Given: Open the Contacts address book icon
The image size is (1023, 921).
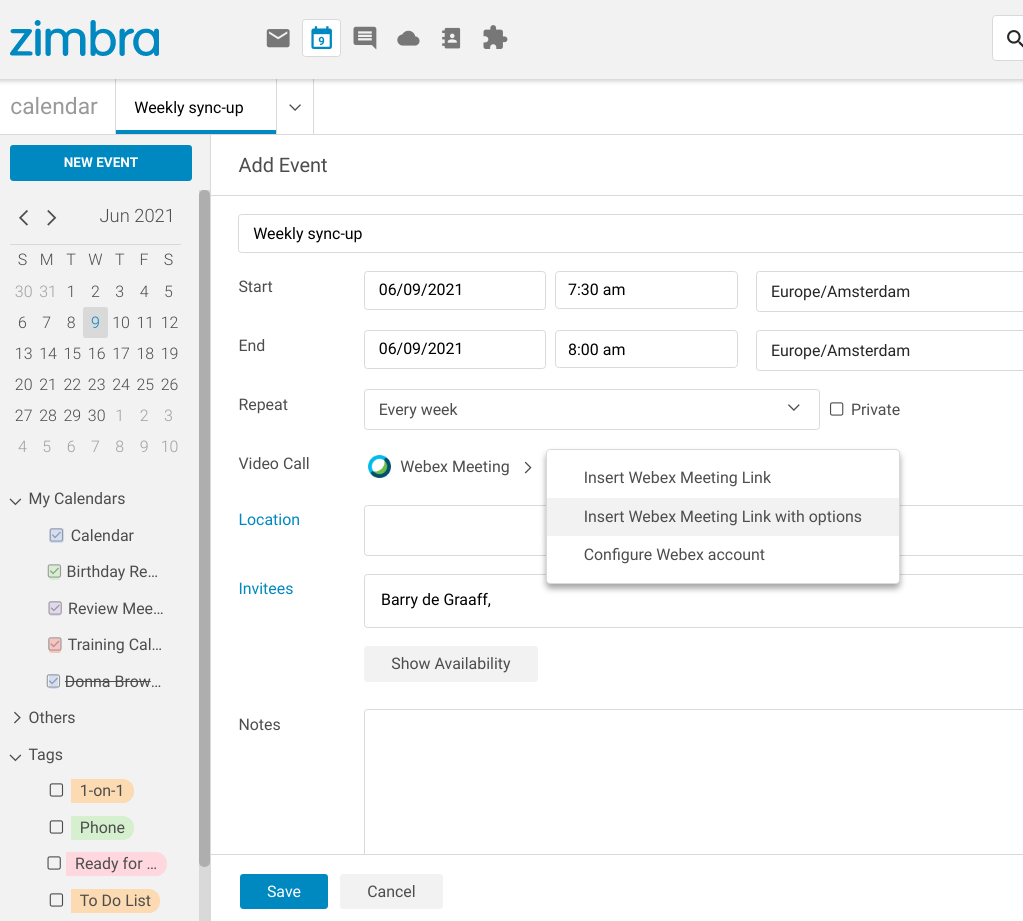Looking at the screenshot, I should click(451, 38).
